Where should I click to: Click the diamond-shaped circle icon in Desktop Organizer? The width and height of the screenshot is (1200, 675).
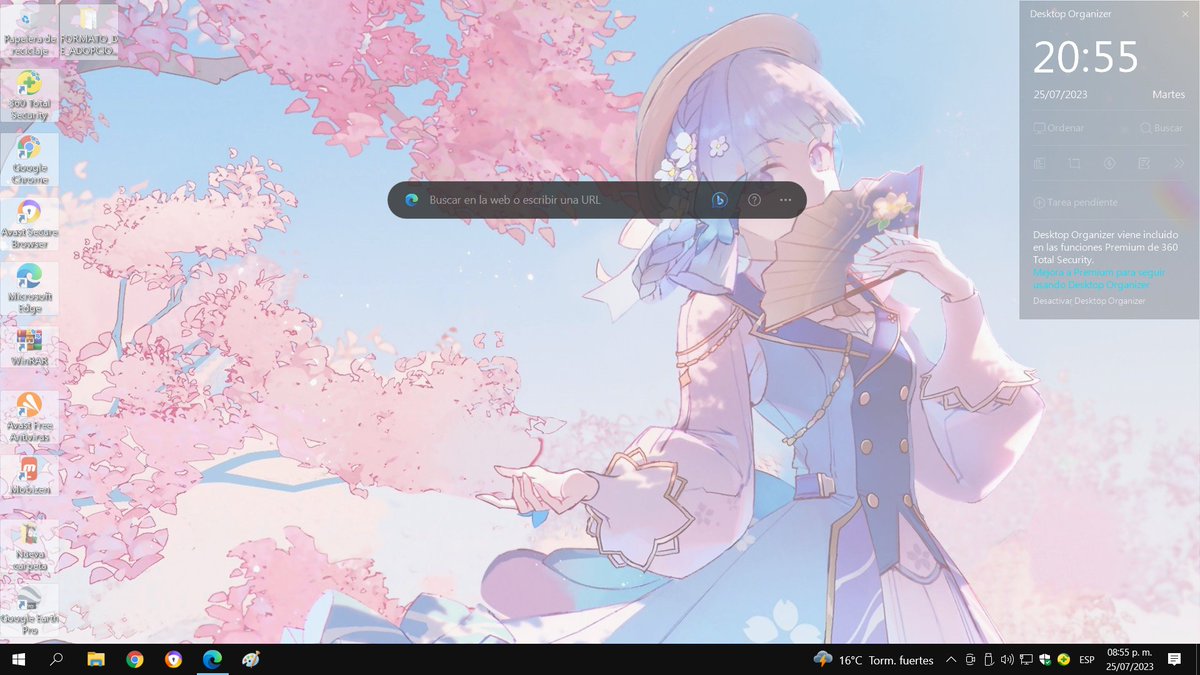coord(1109,163)
